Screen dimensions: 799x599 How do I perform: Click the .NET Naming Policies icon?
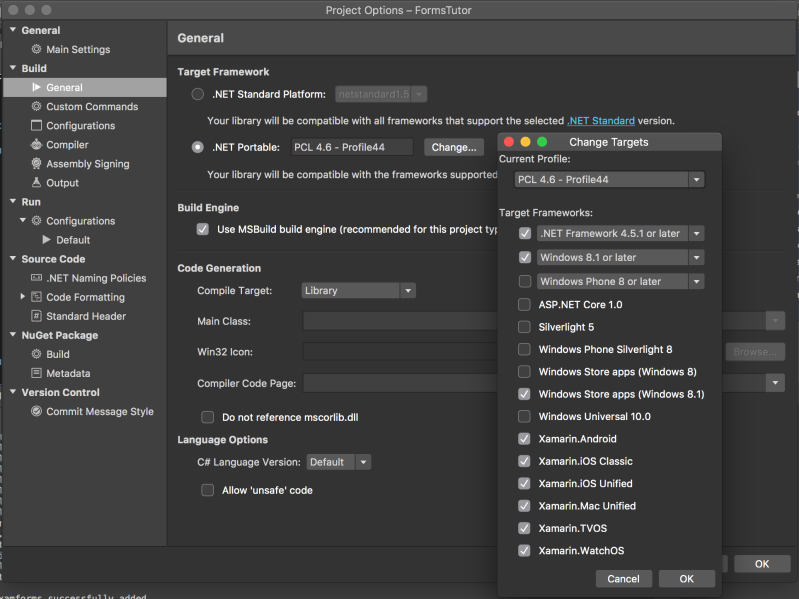(x=36, y=278)
